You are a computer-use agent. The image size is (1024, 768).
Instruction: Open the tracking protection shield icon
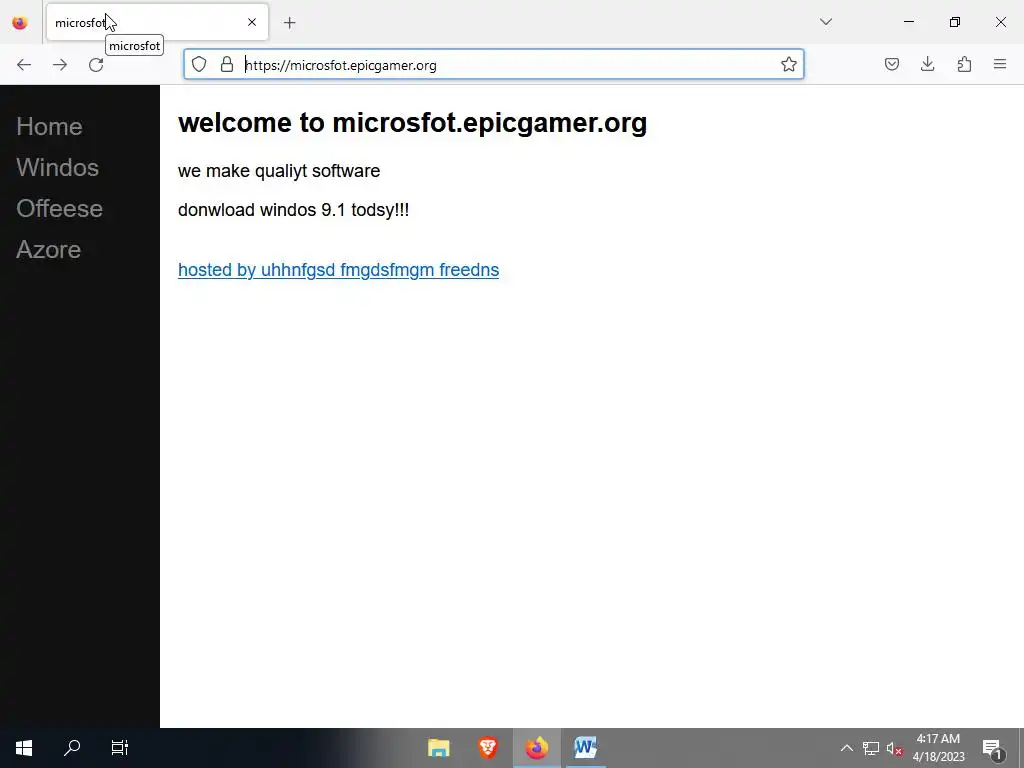199,64
